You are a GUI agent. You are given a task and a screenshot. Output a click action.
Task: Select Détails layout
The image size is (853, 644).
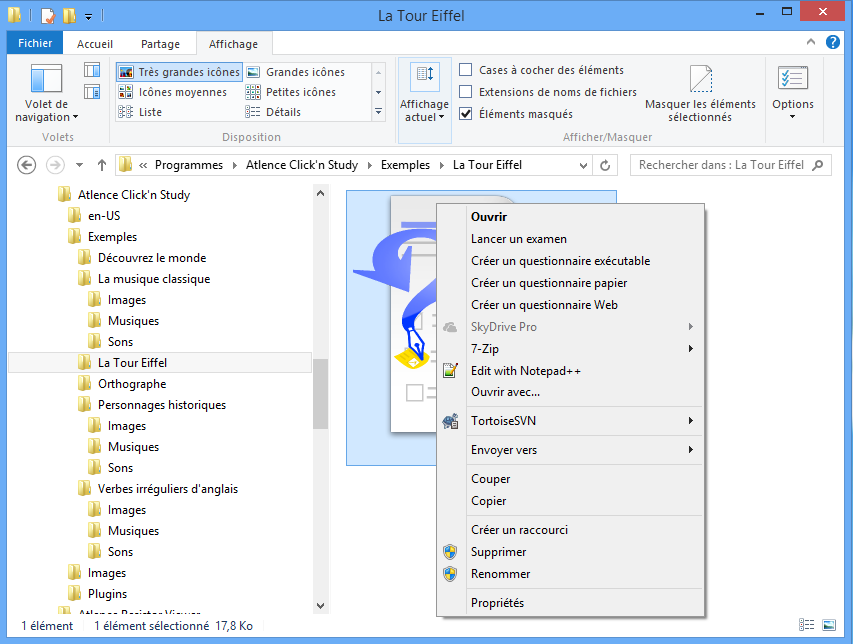point(274,112)
